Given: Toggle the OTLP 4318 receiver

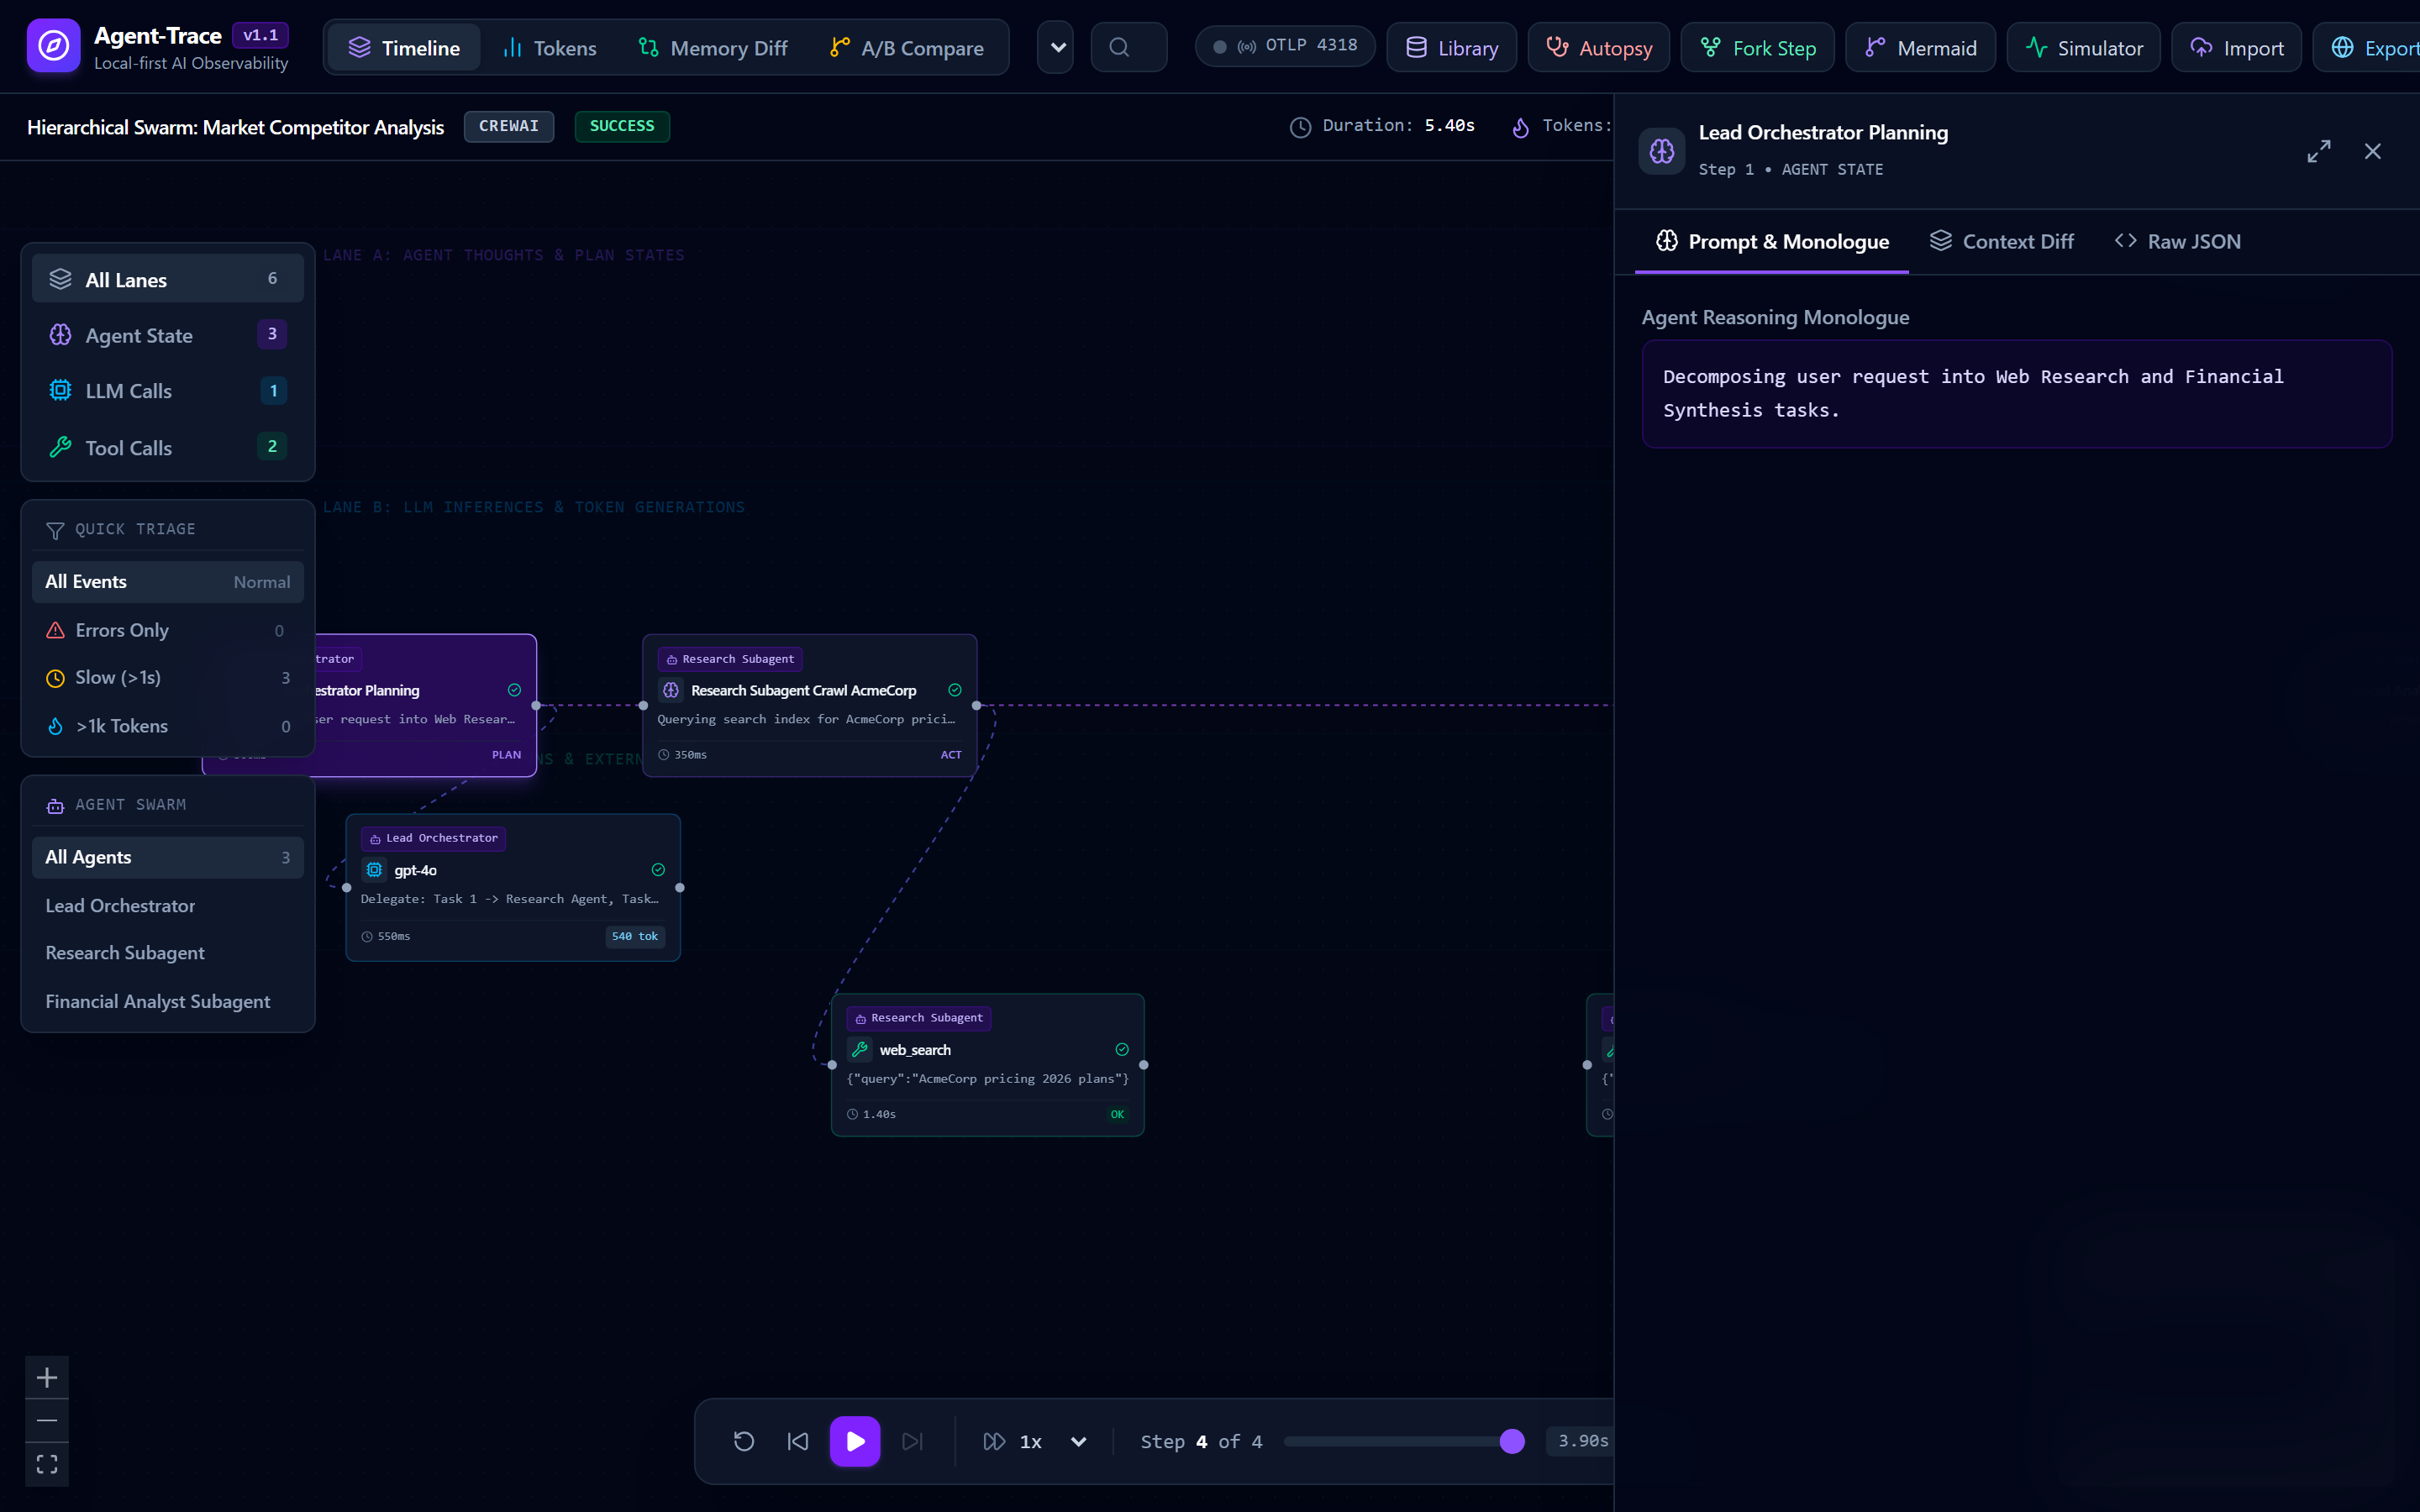Looking at the screenshot, I should [1285, 46].
